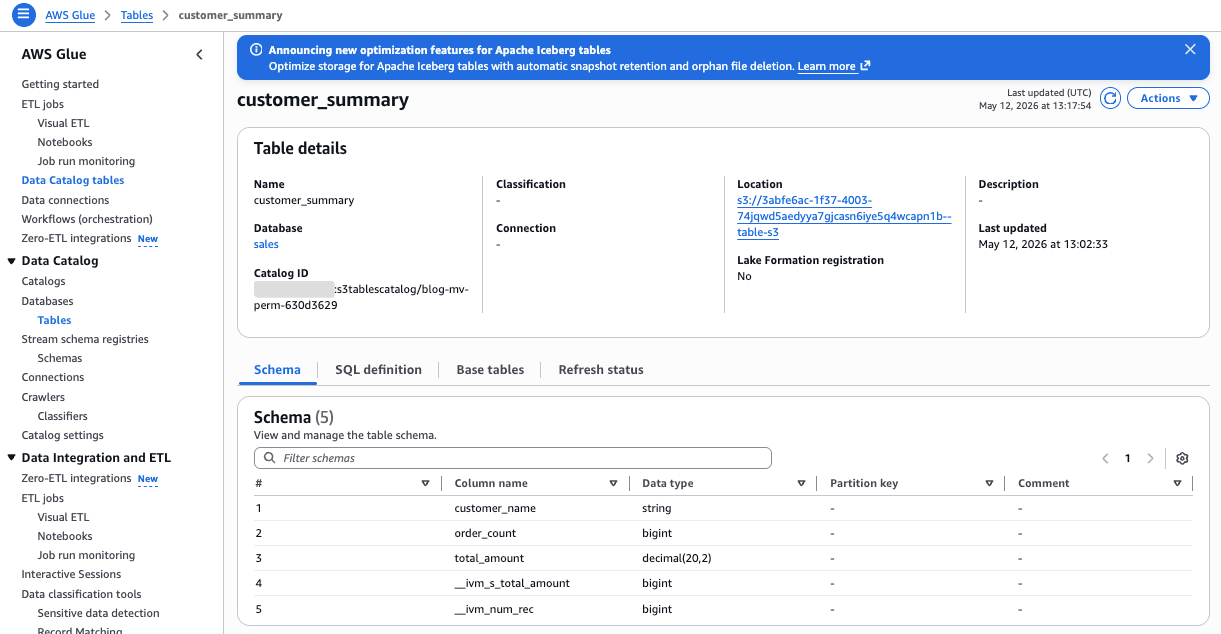Open Interactive Sessions in sidebar
The height and width of the screenshot is (634, 1221).
point(71,574)
